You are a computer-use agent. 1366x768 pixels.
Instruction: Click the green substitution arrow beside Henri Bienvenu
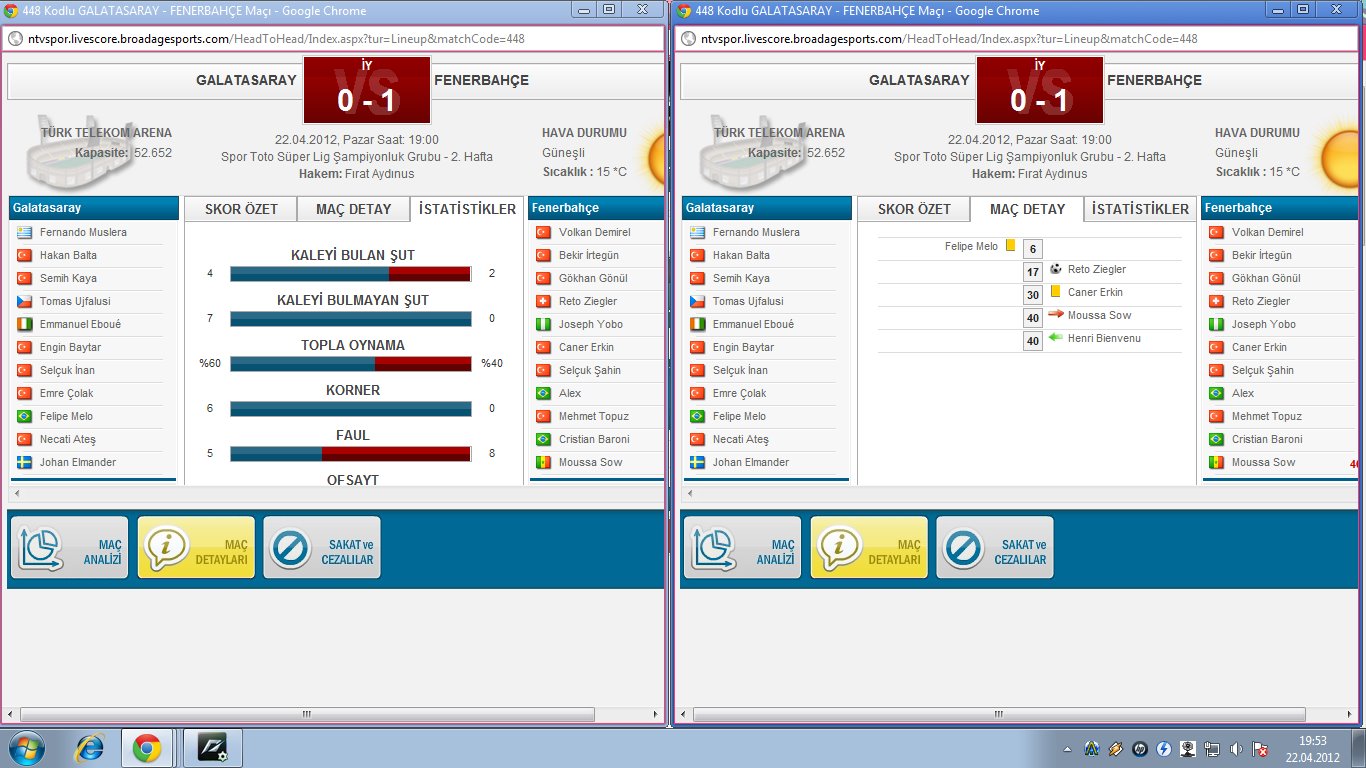tap(1056, 338)
